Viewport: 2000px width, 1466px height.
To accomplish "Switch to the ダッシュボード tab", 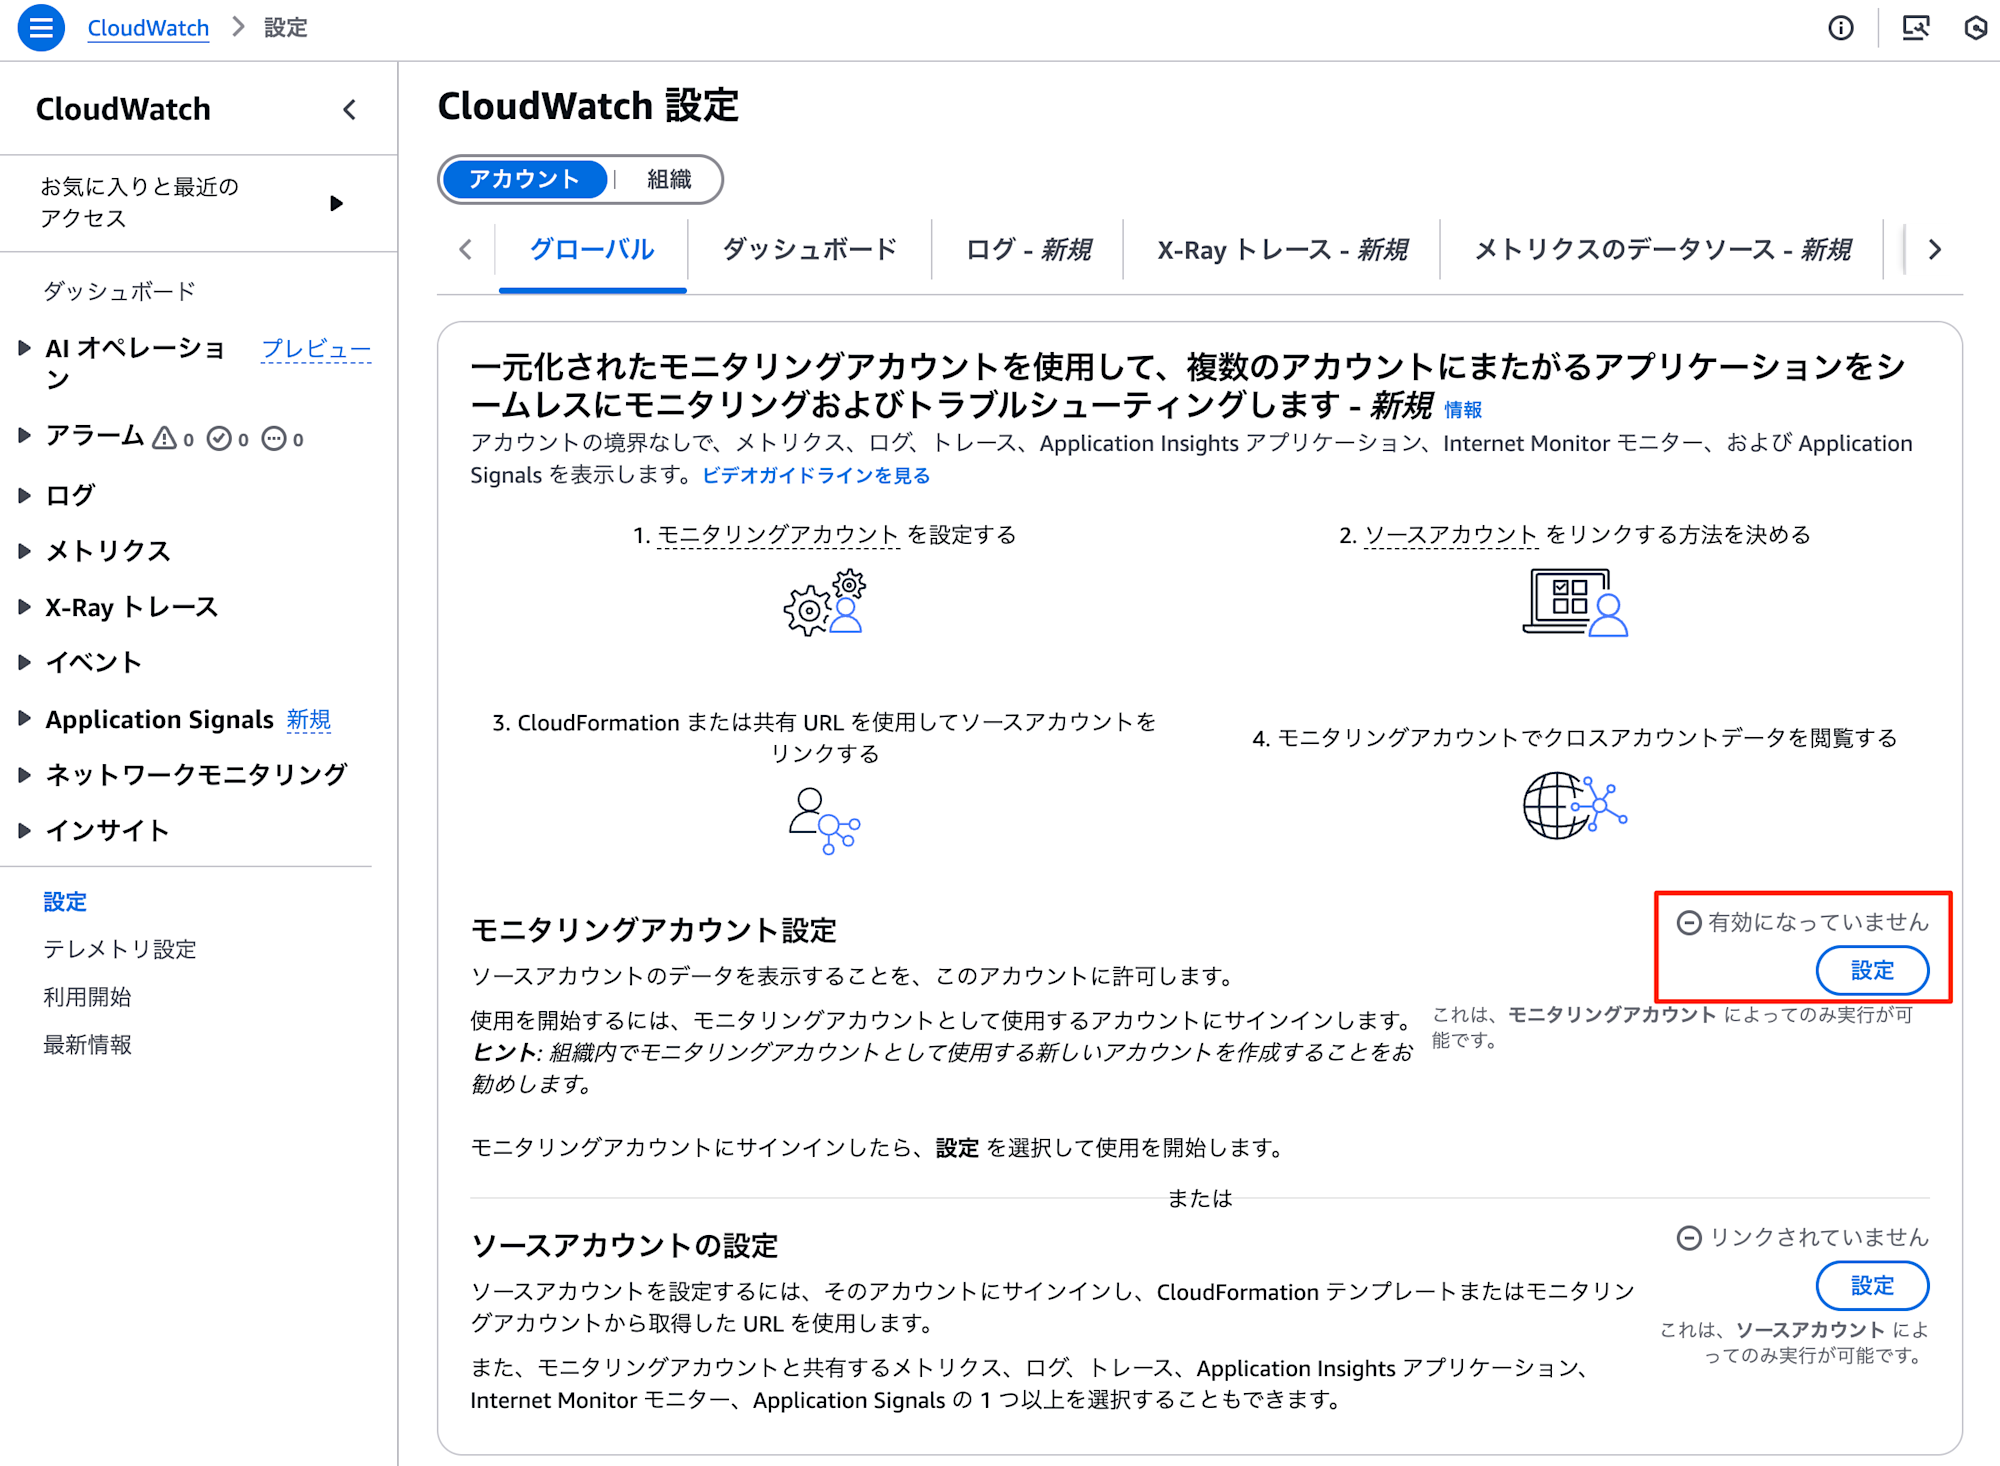I will click(810, 249).
